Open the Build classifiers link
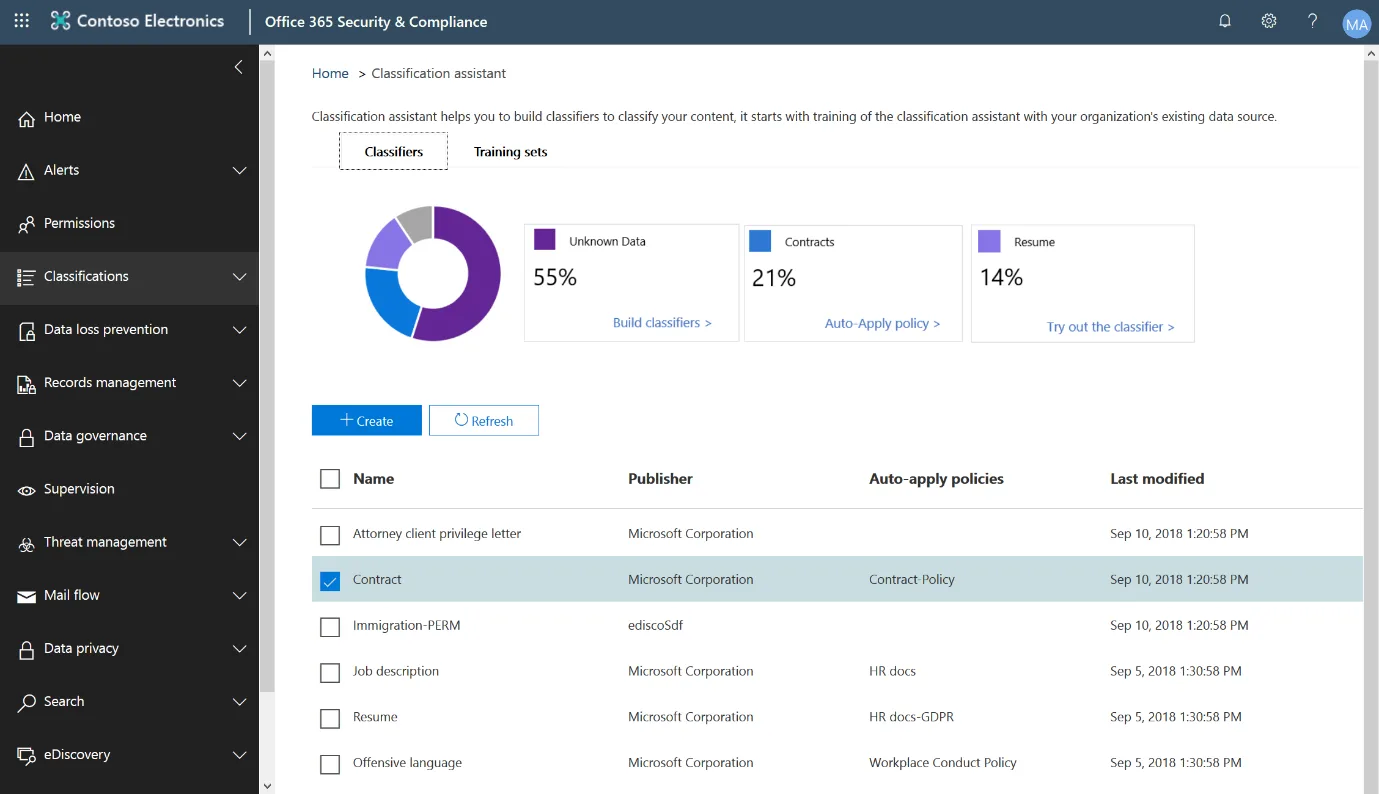This screenshot has width=1379, height=794. point(661,323)
